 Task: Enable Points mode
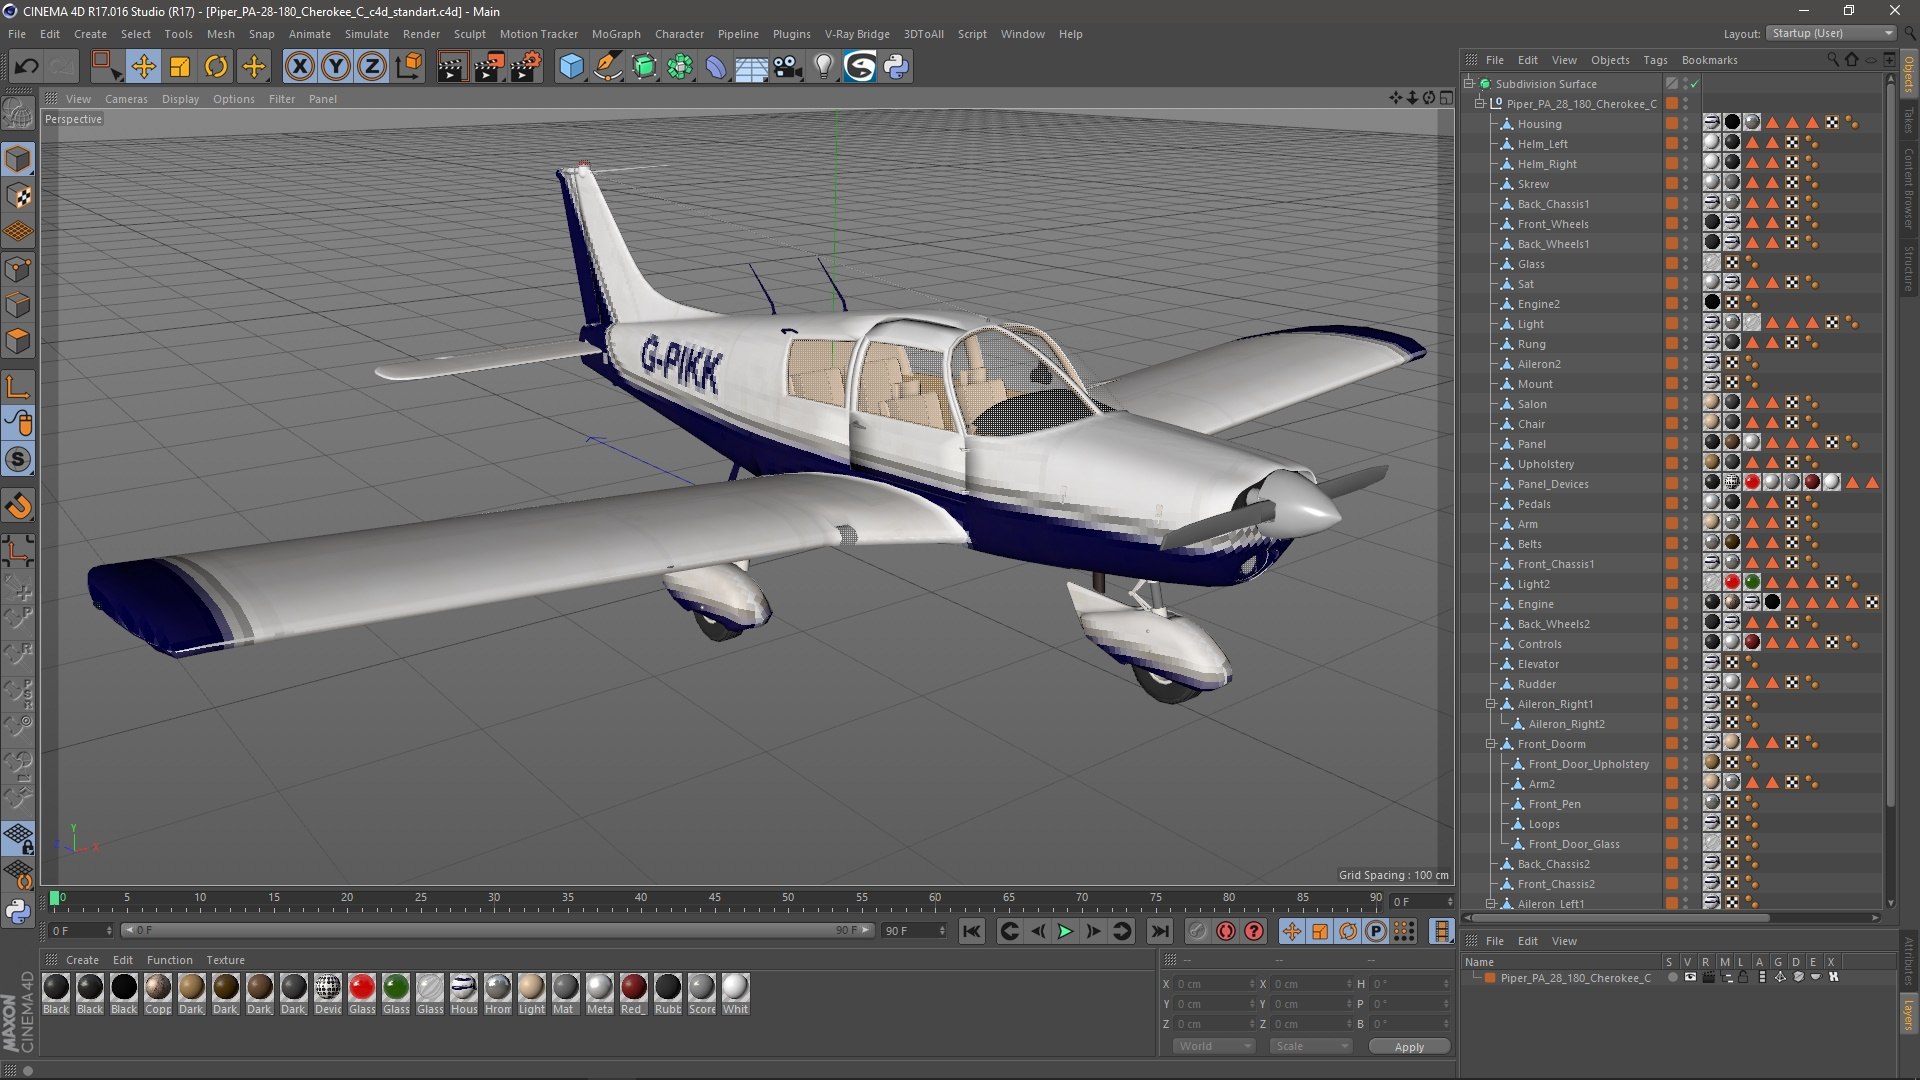[x=18, y=269]
